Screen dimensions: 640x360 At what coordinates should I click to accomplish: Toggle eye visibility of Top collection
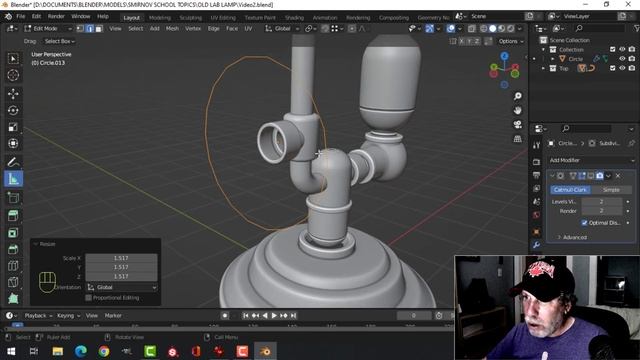622,68
